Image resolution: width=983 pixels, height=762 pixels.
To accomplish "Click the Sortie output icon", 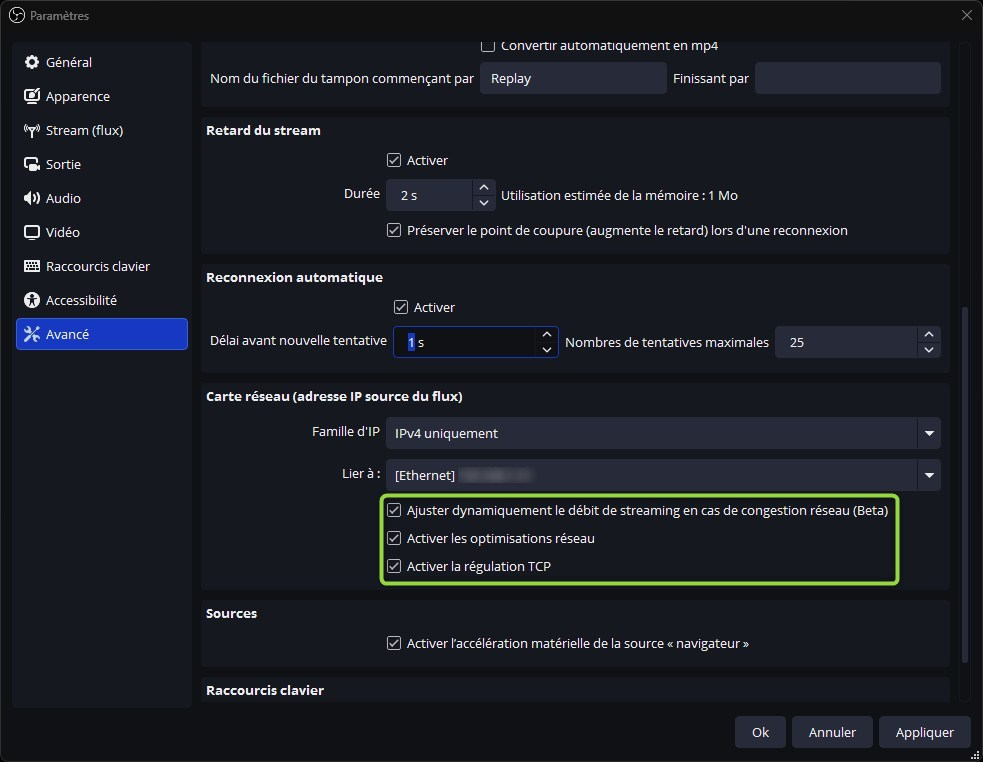I will coord(31,165).
